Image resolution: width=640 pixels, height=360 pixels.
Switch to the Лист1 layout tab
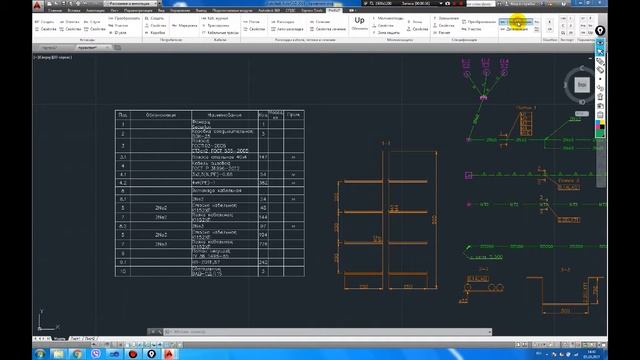click(76, 339)
